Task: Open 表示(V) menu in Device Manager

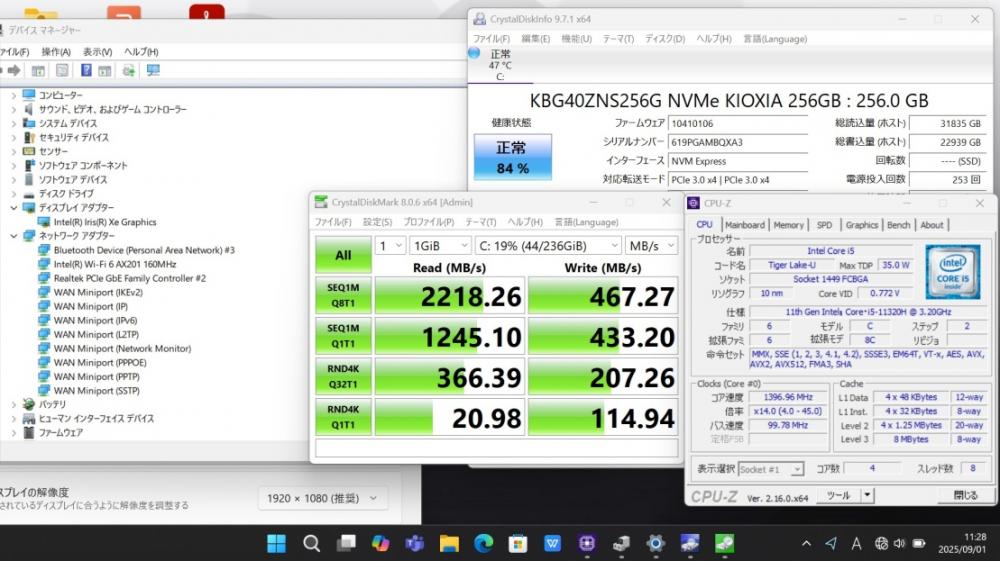Action: (98, 52)
